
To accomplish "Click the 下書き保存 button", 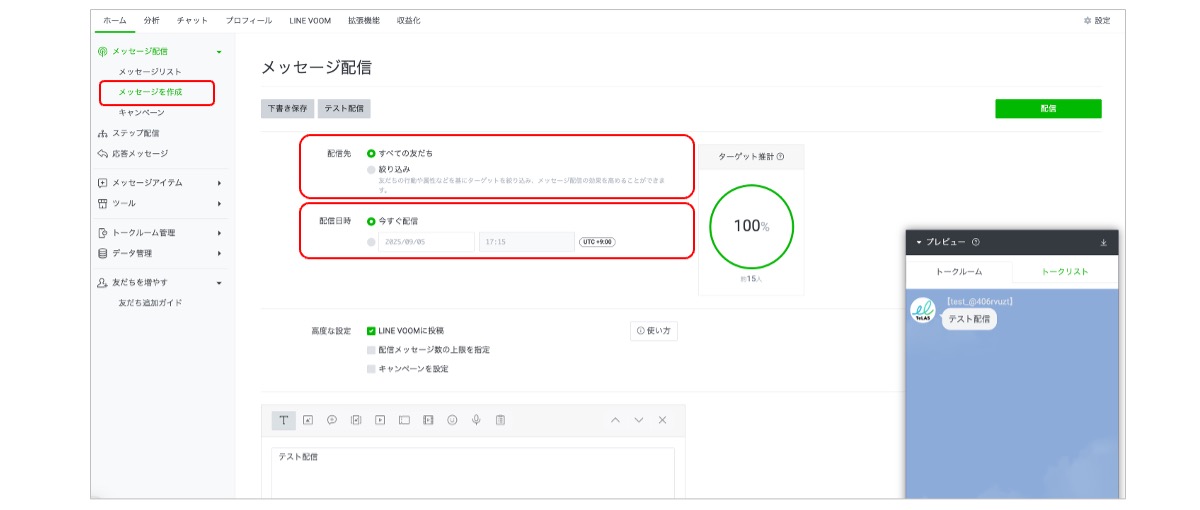I will click(288, 108).
